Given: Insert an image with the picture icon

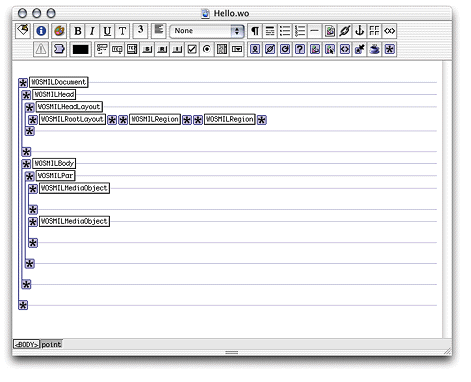Looking at the screenshot, I should 330,31.
